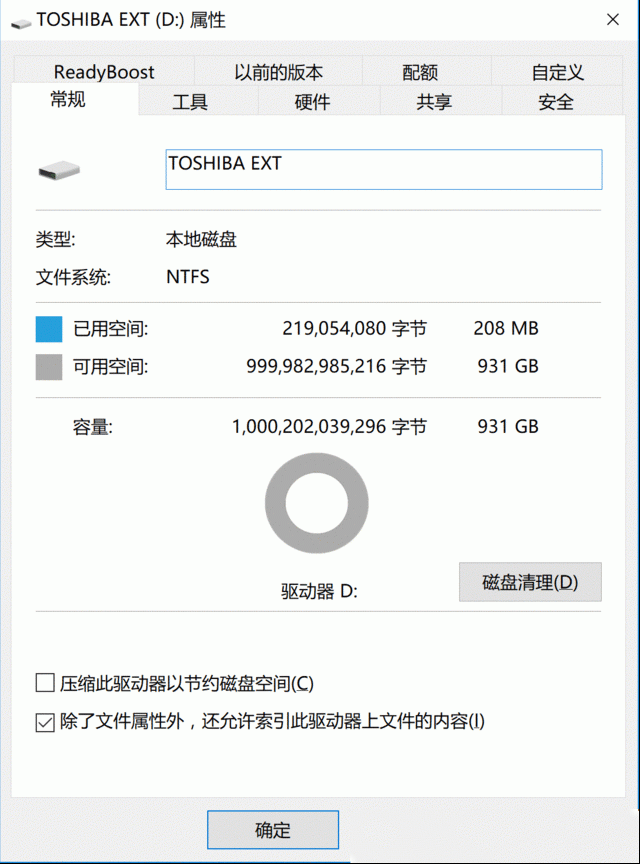Image resolution: width=640 pixels, height=864 pixels.
Task: Switch to the 工具 tab
Action: click(x=190, y=101)
